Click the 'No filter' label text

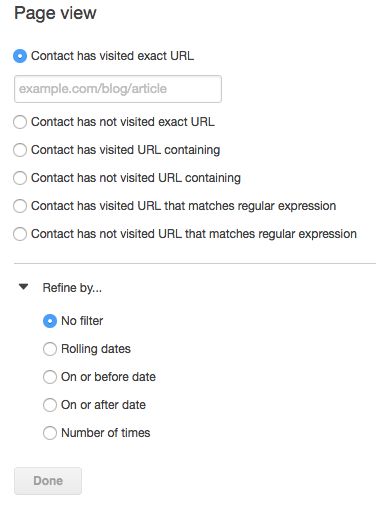click(x=82, y=321)
